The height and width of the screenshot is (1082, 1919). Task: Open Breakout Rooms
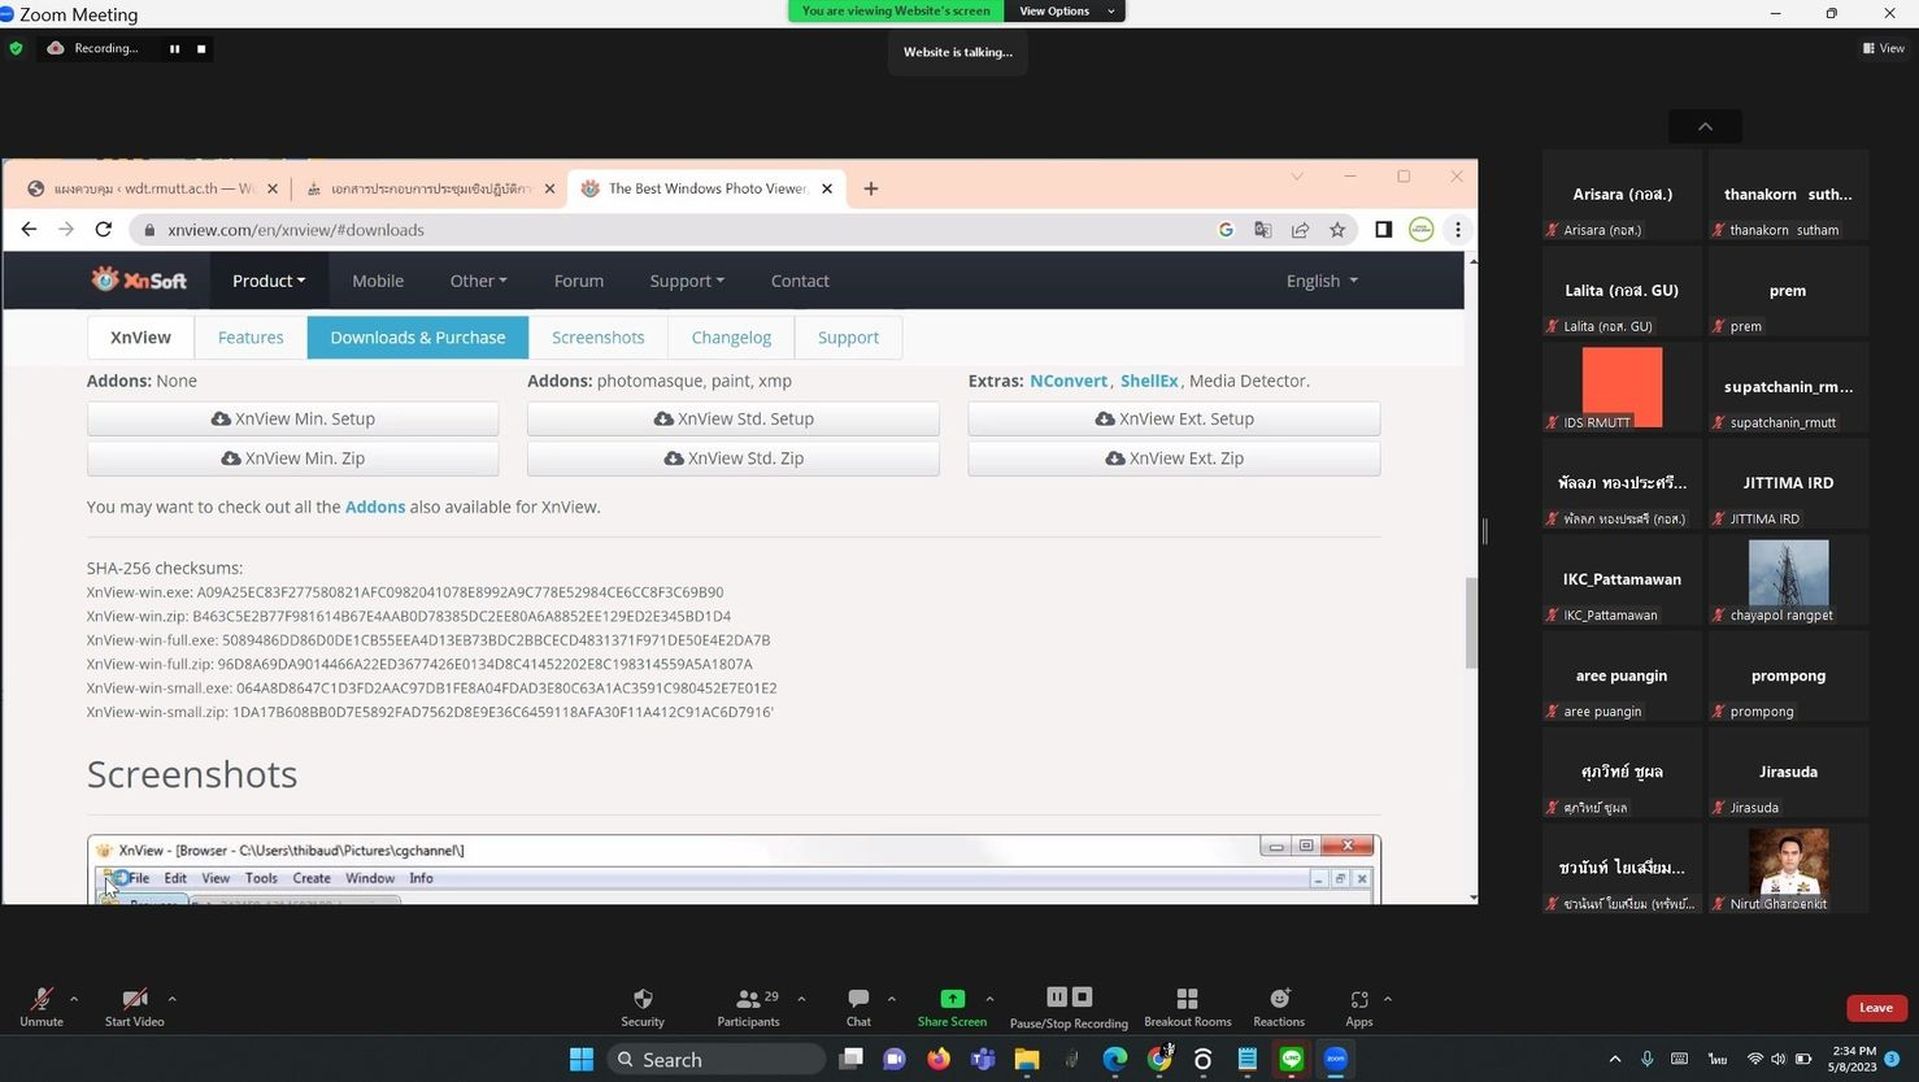click(1187, 1007)
